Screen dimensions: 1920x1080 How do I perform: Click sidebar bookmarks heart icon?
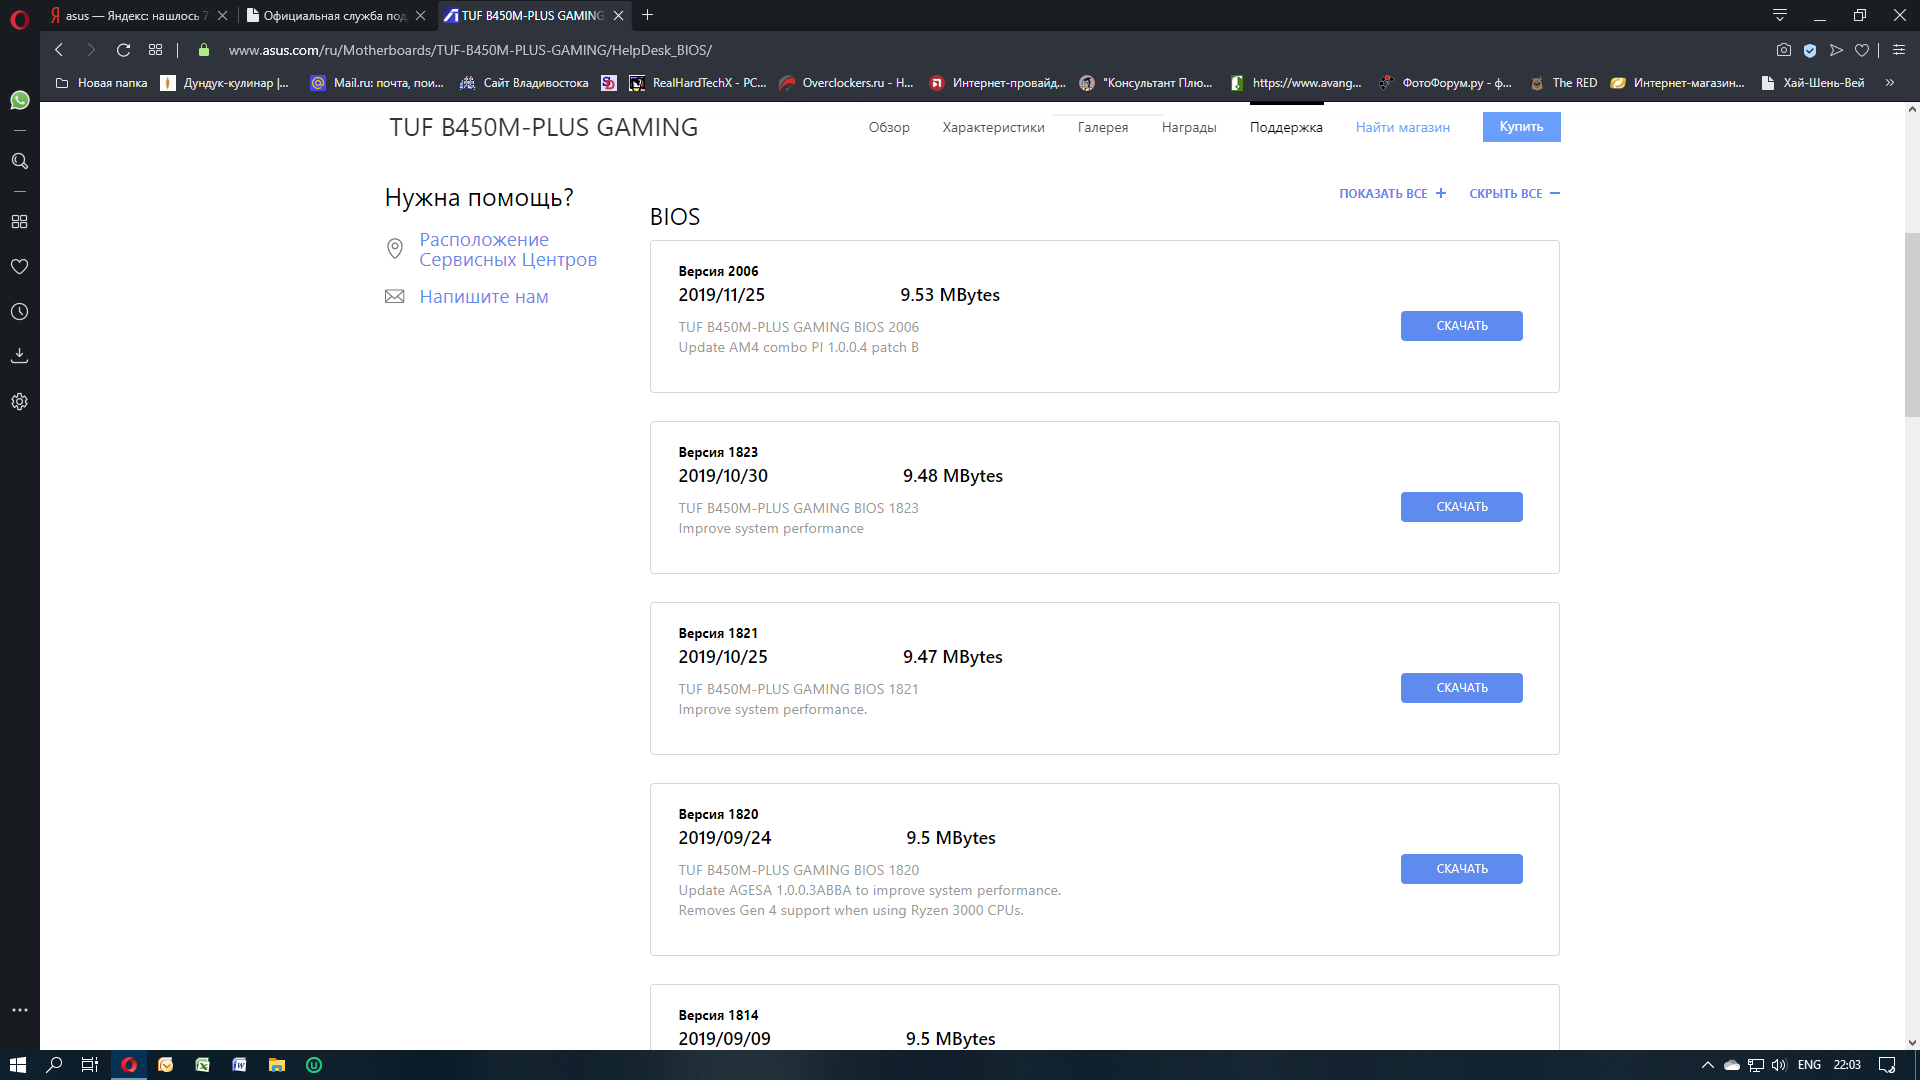pos(19,266)
